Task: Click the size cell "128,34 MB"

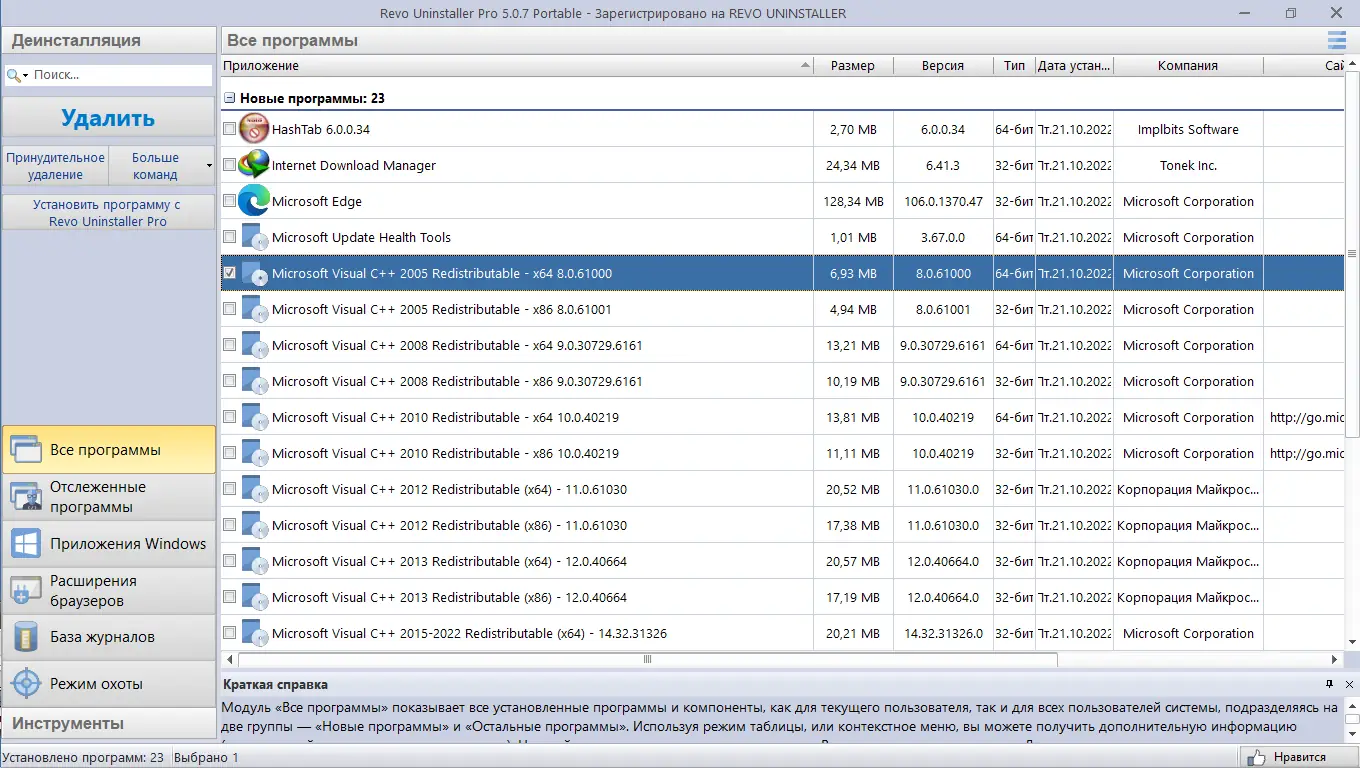Action: coord(855,201)
